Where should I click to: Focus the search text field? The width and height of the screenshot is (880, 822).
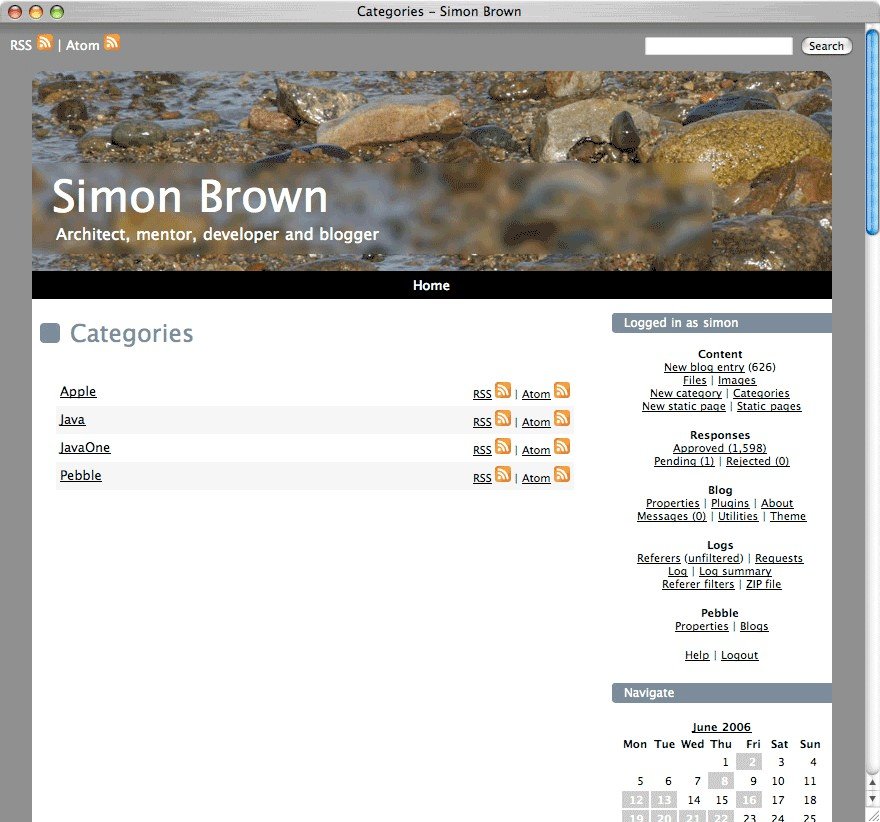click(718, 46)
